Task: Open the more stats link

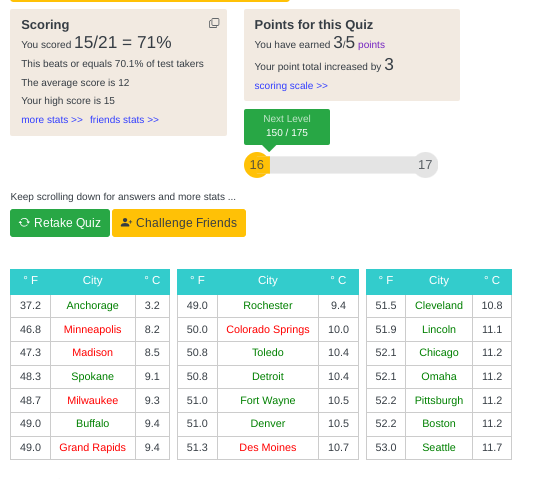Action: point(52,119)
